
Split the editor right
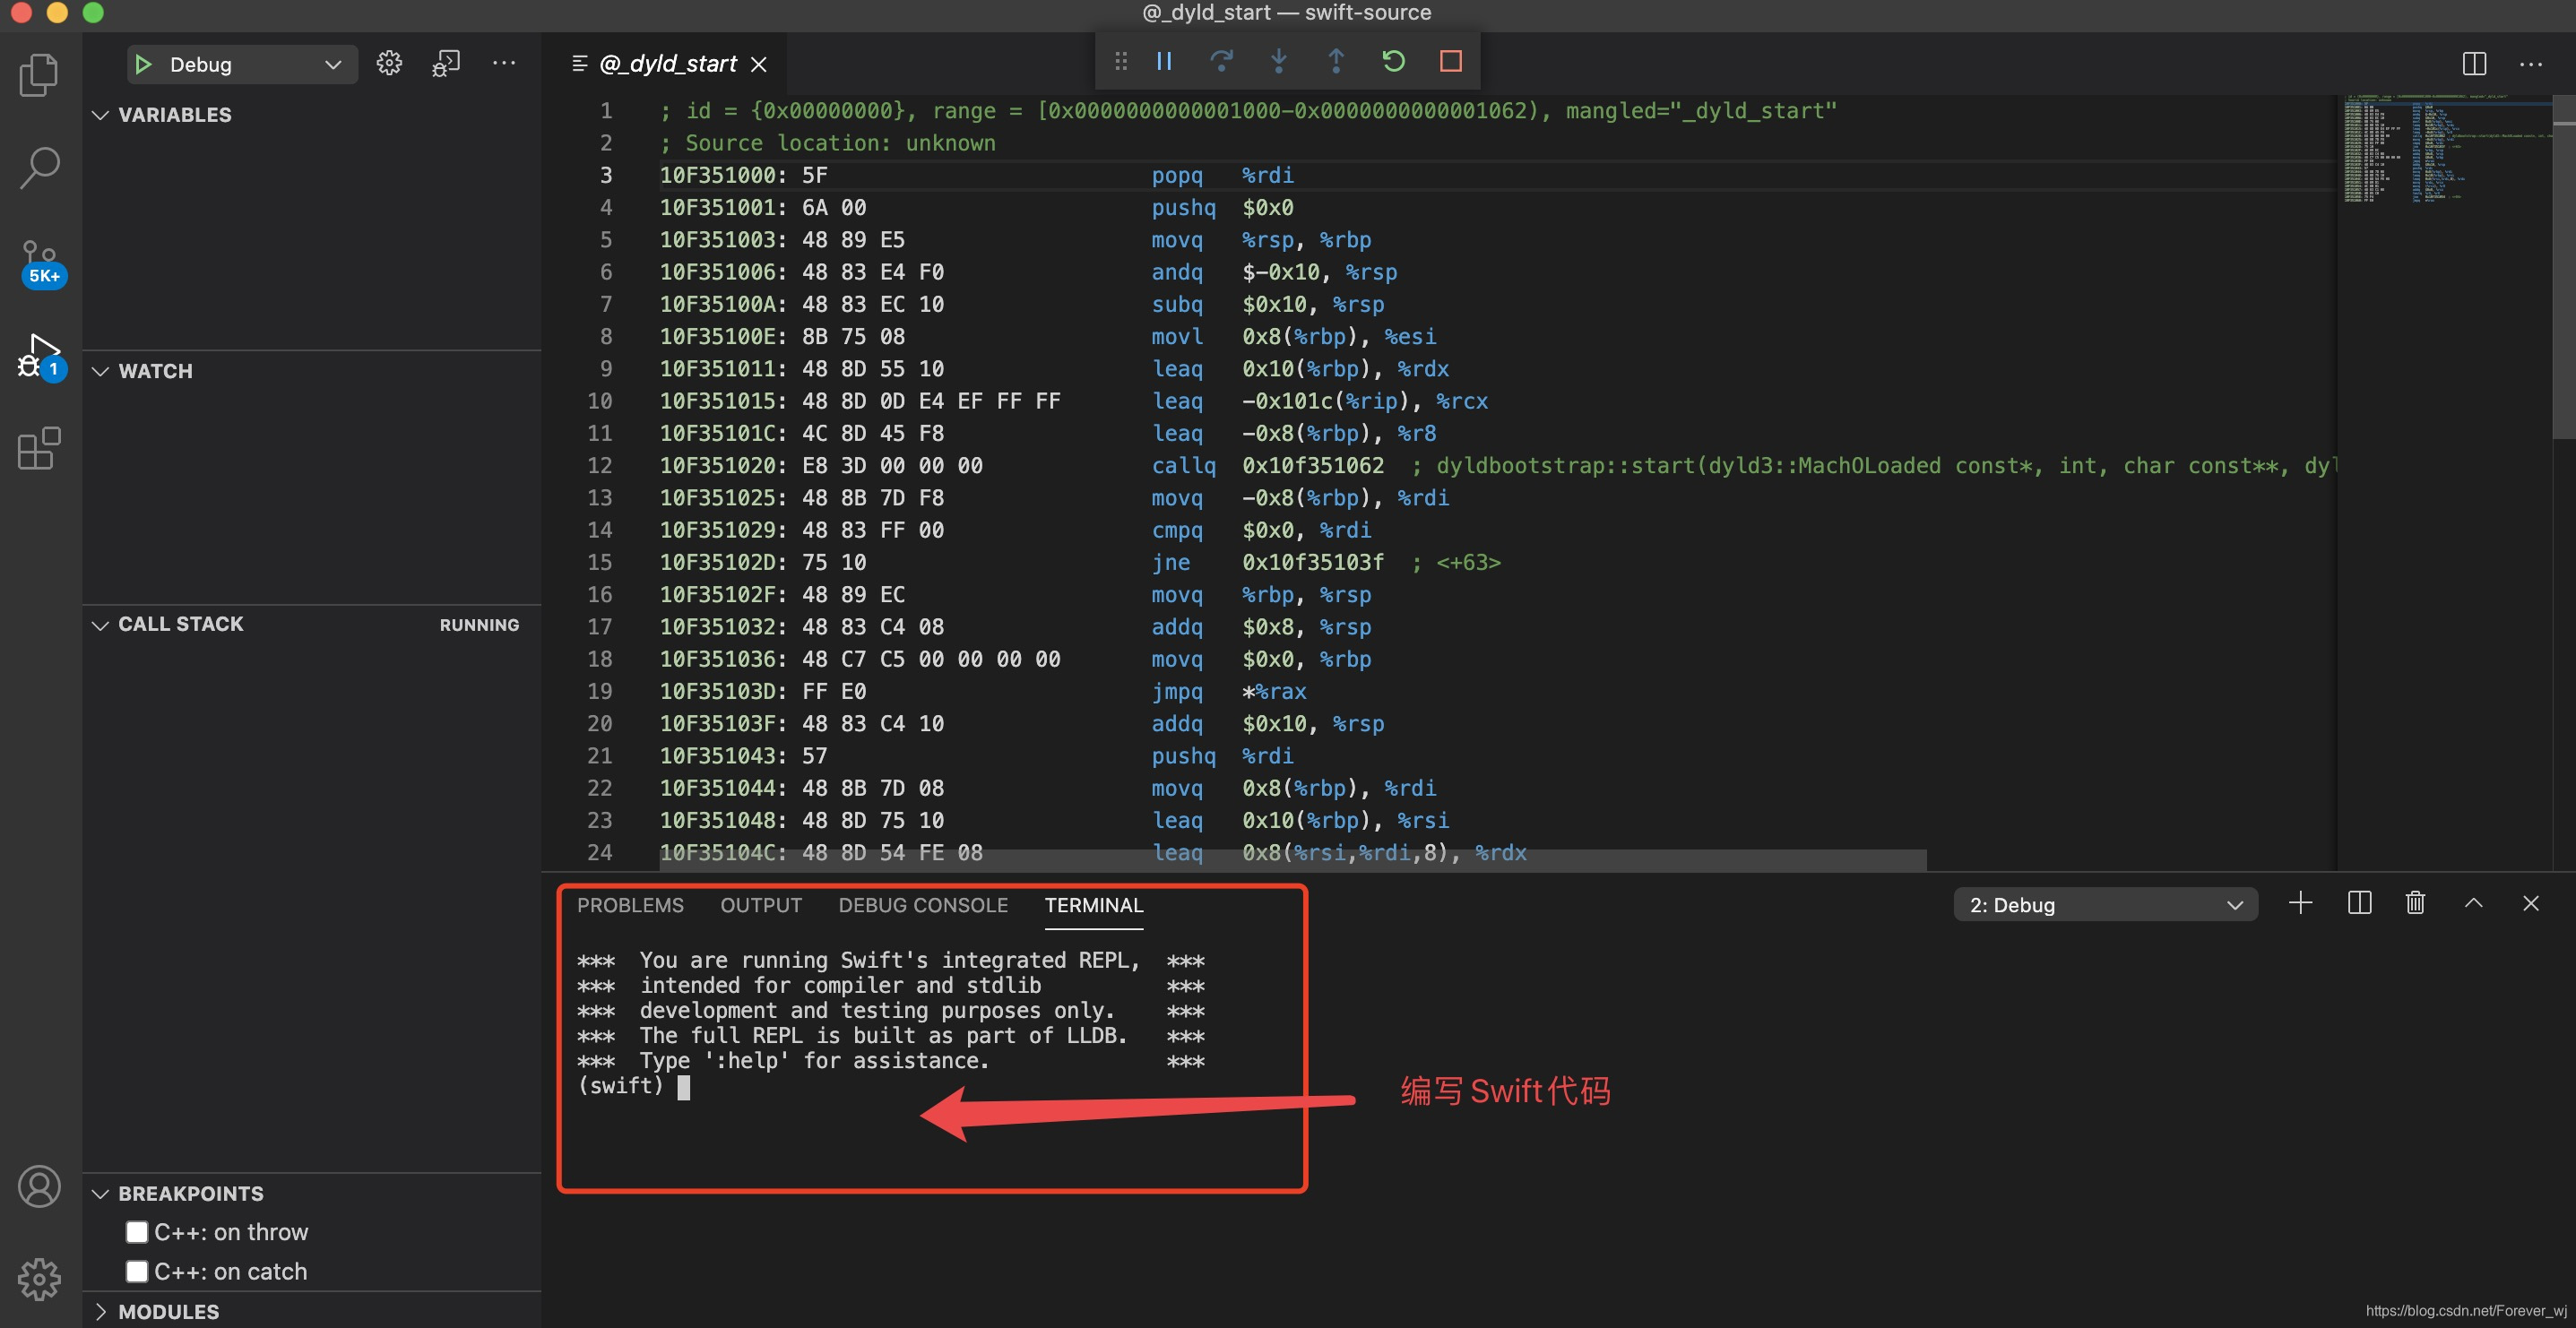coord(2474,64)
